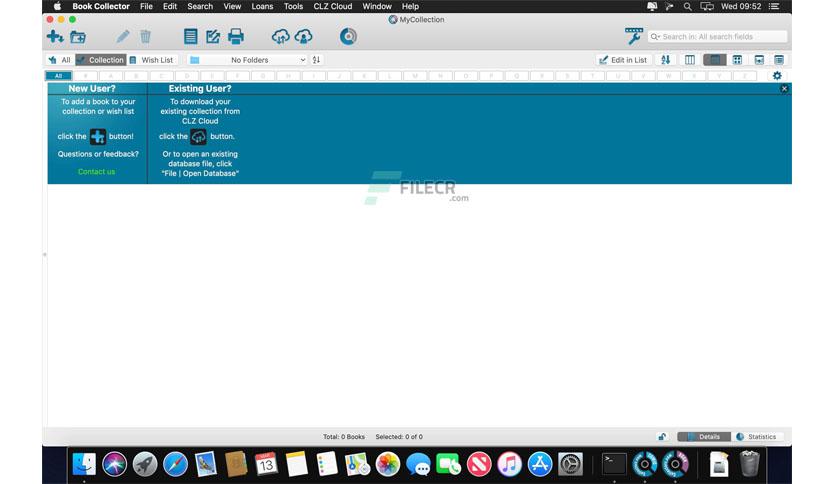
Task: Click the Edit in List button
Action: (x=623, y=60)
